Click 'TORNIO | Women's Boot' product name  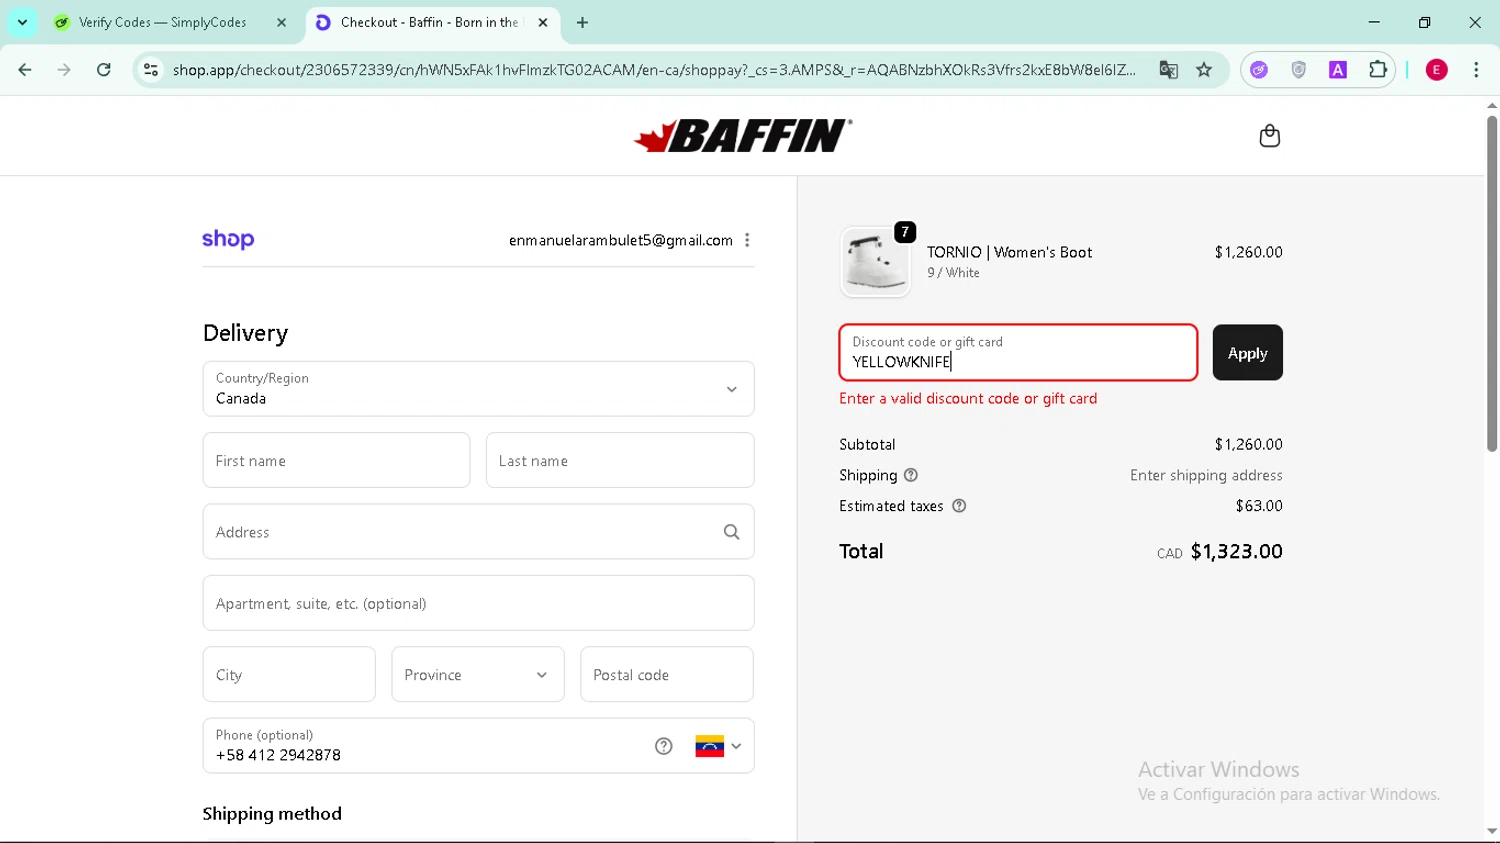click(1009, 252)
